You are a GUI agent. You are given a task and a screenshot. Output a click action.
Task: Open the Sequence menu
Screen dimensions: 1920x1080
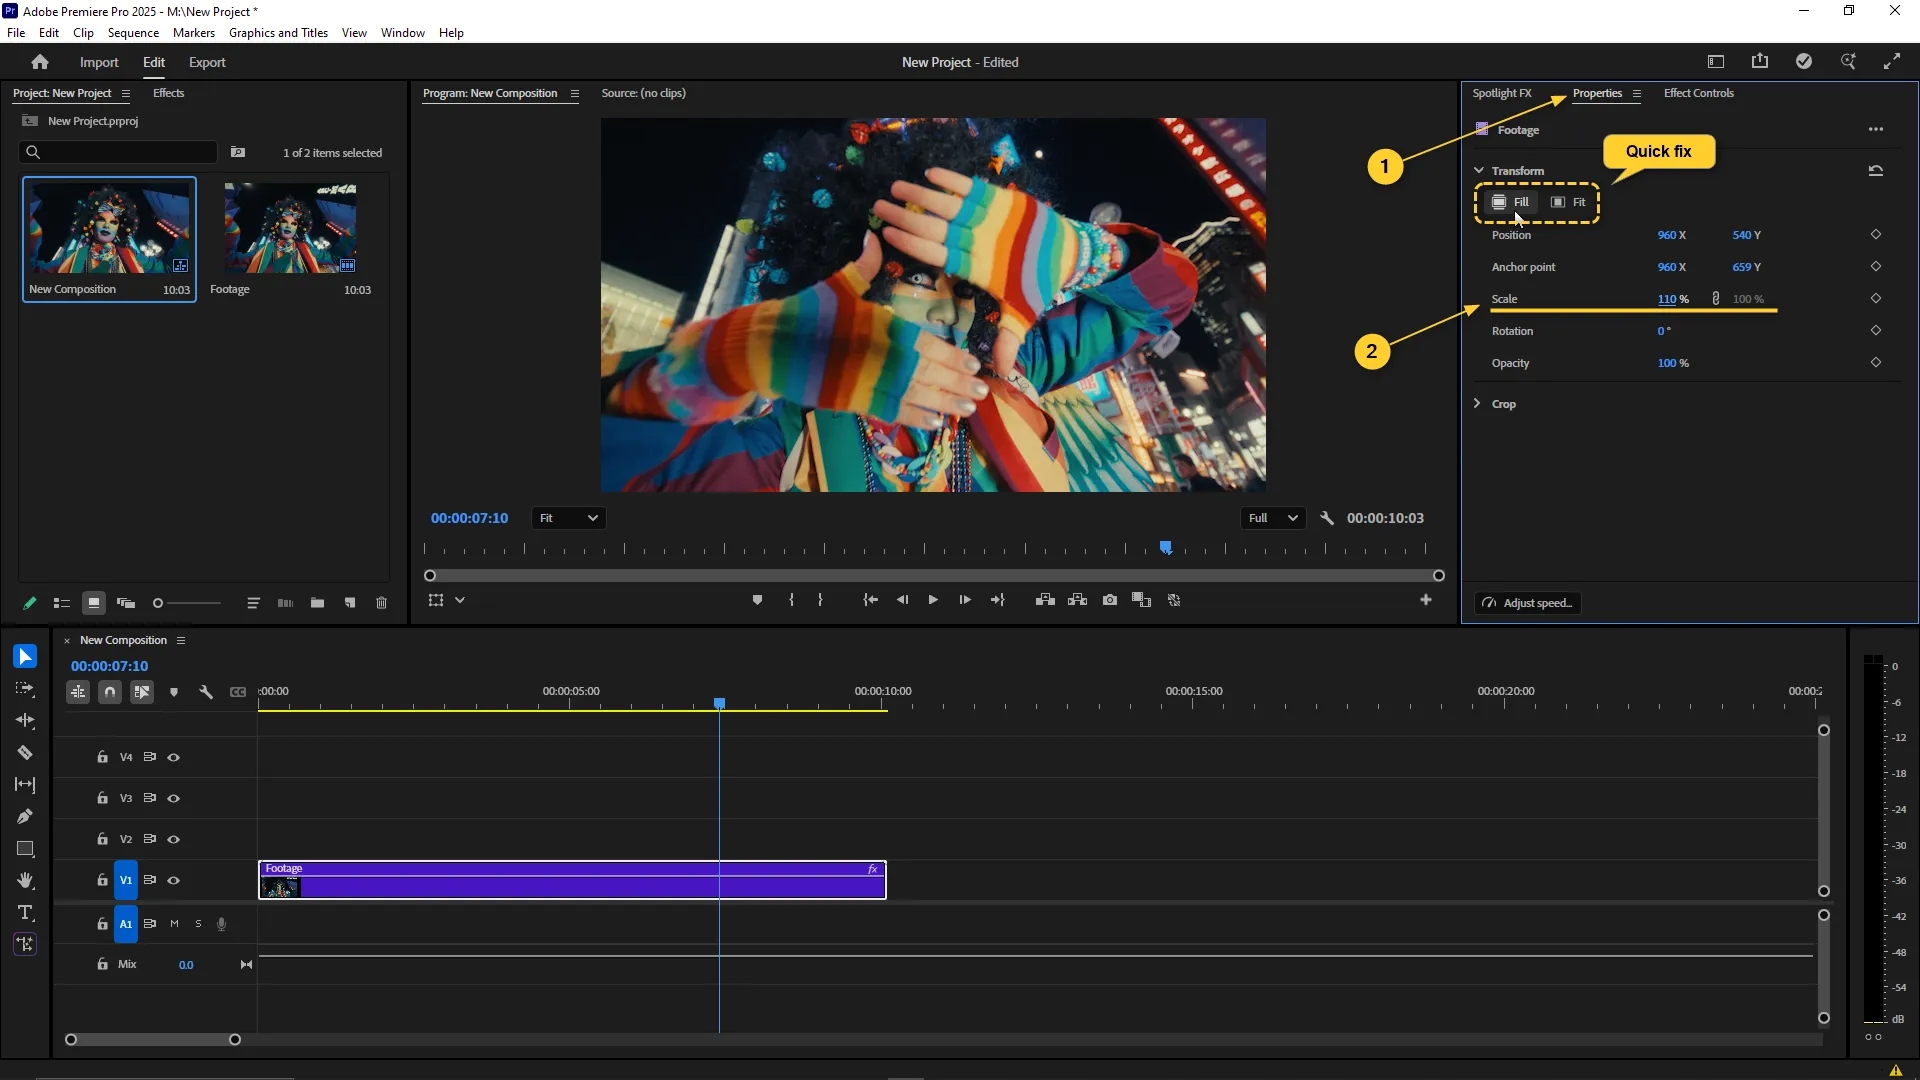133,33
